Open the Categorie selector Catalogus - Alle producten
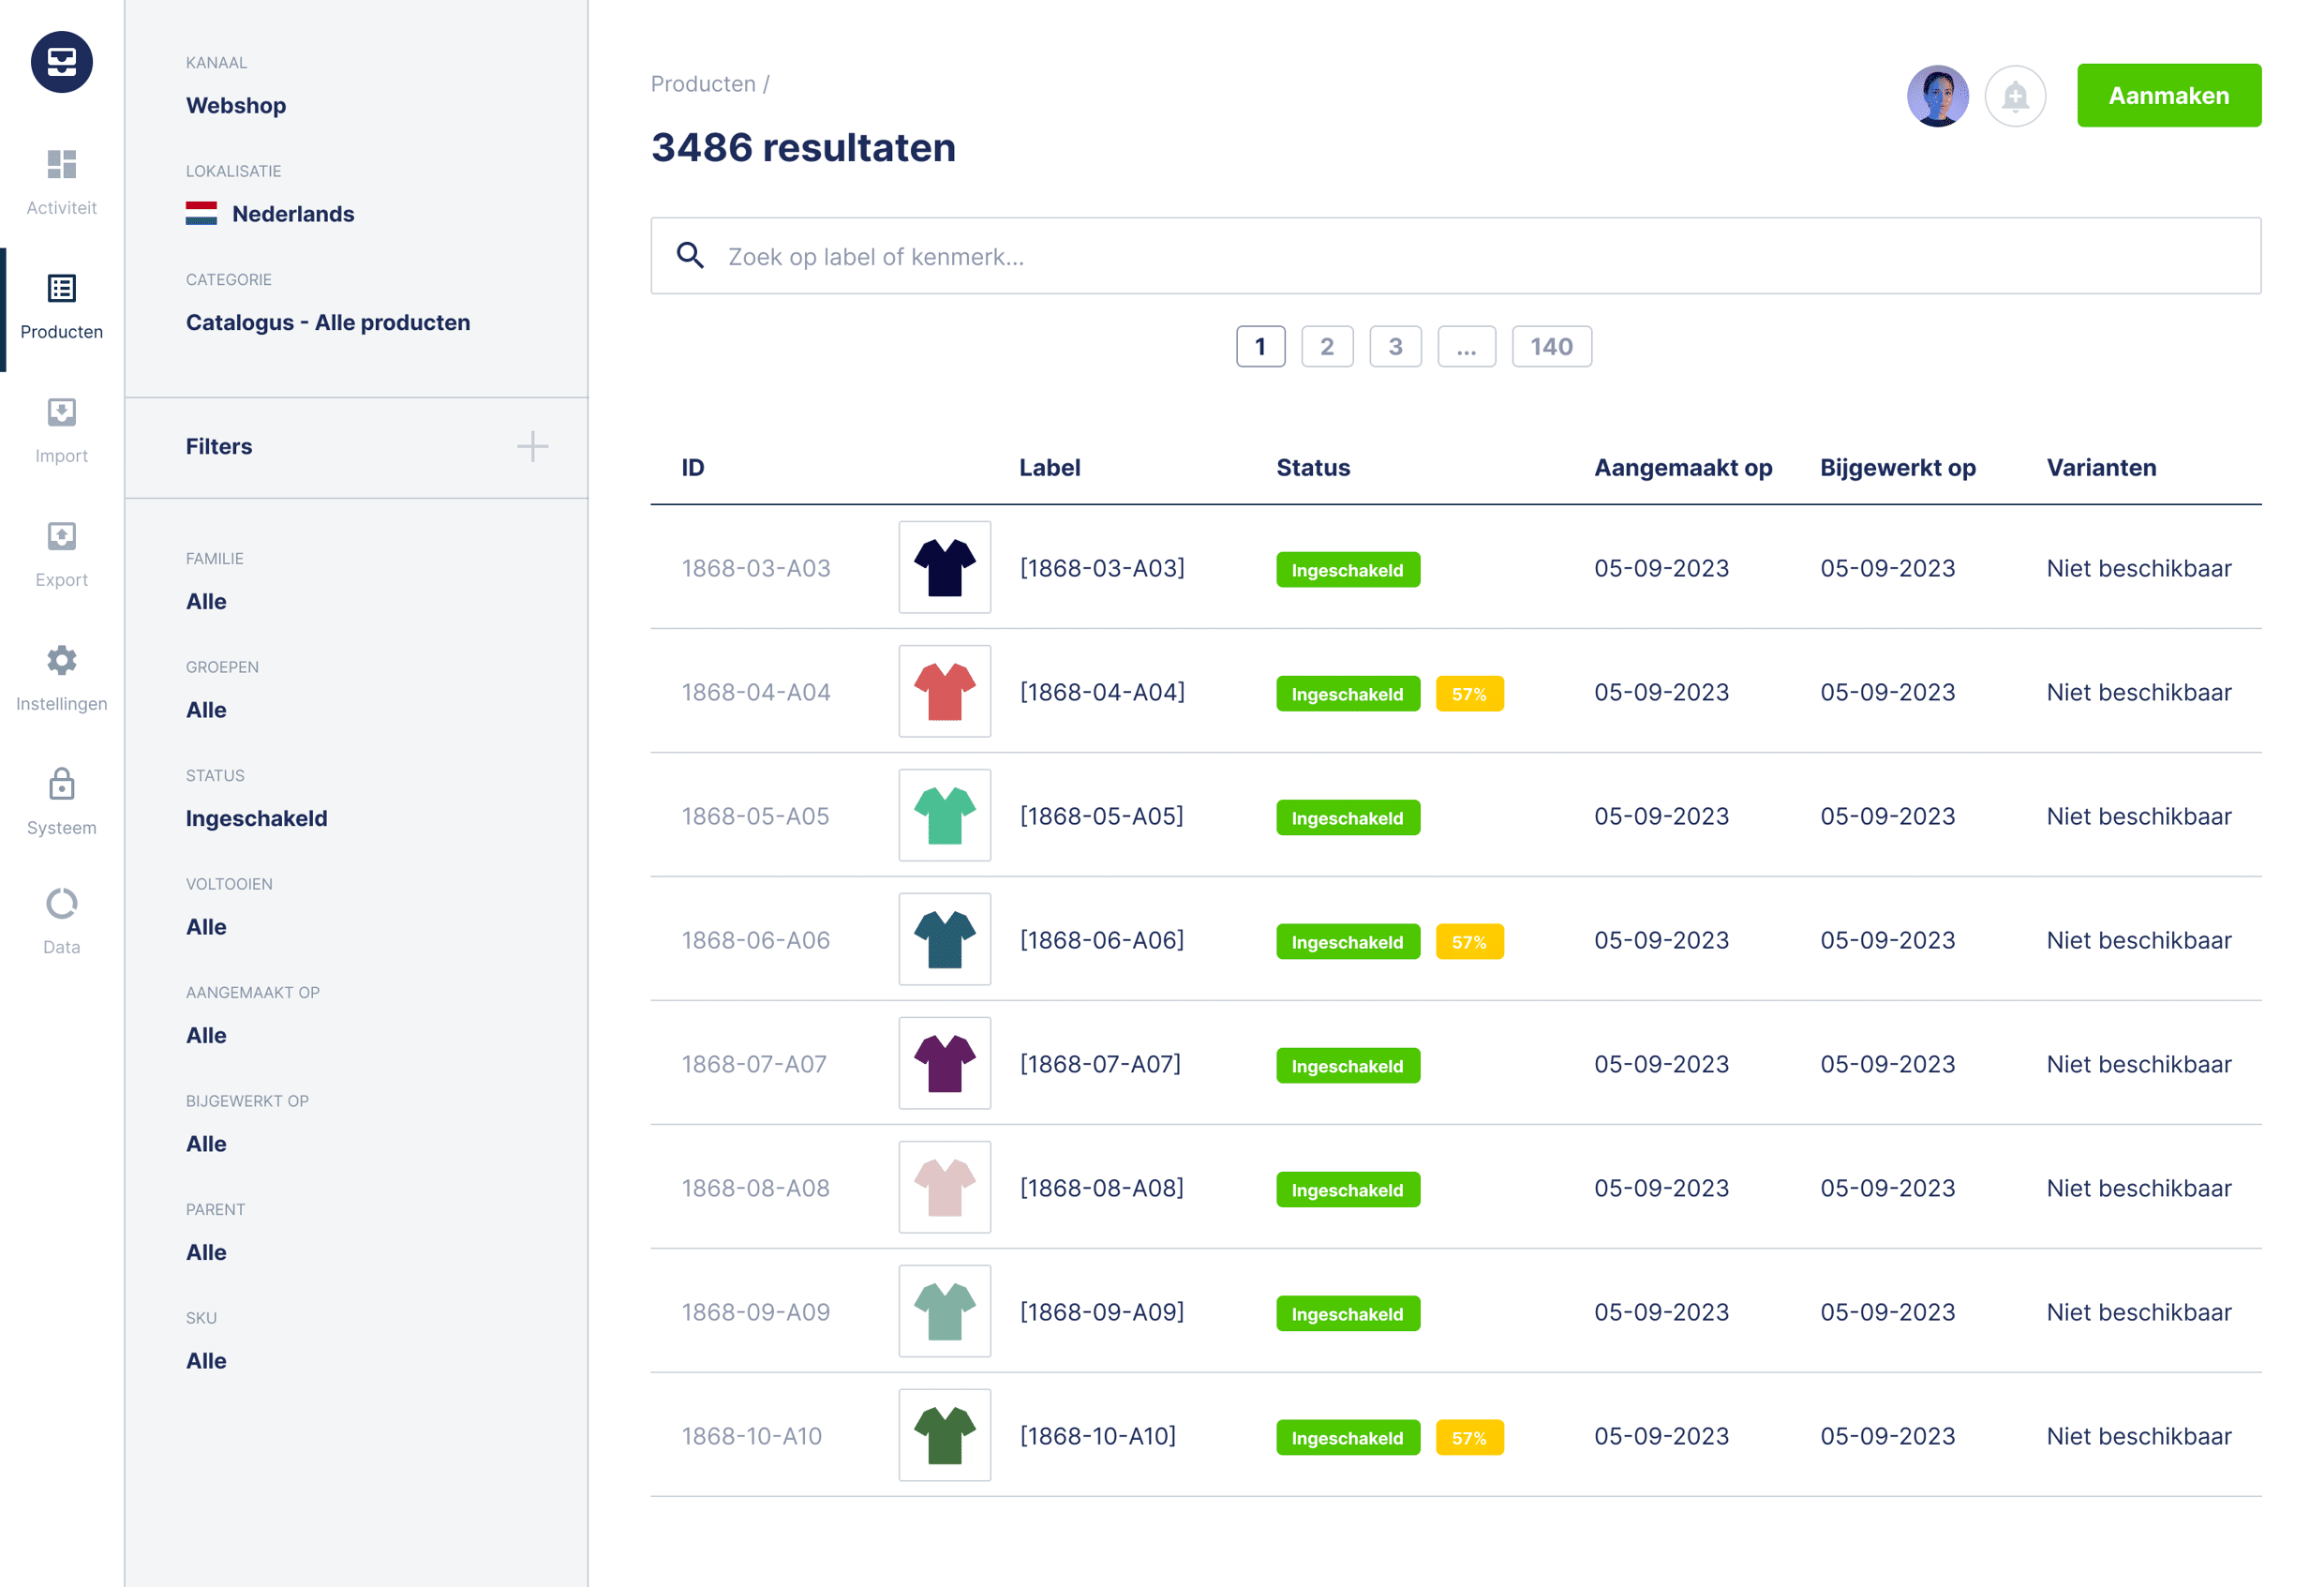The height and width of the screenshot is (1587, 2324). coord(327,322)
